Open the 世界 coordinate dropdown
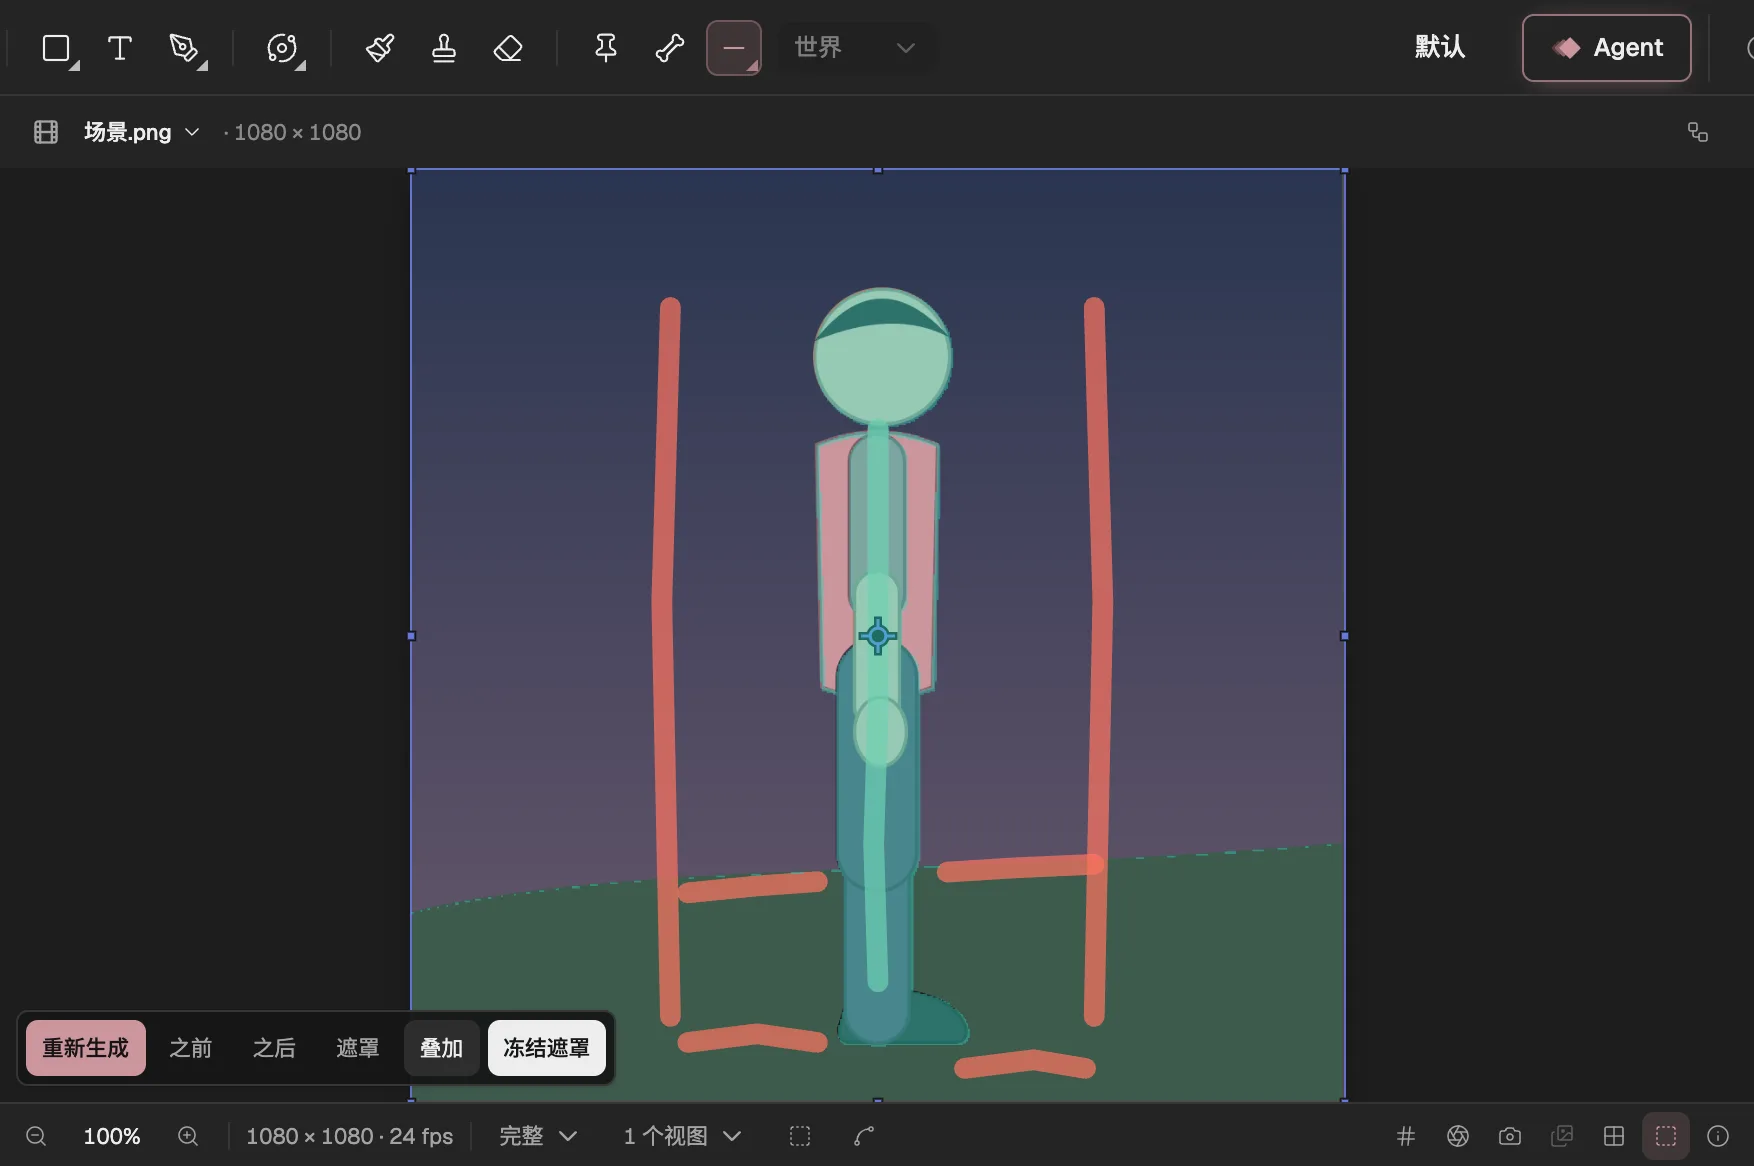This screenshot has height=1166, width=1754. 856,47
